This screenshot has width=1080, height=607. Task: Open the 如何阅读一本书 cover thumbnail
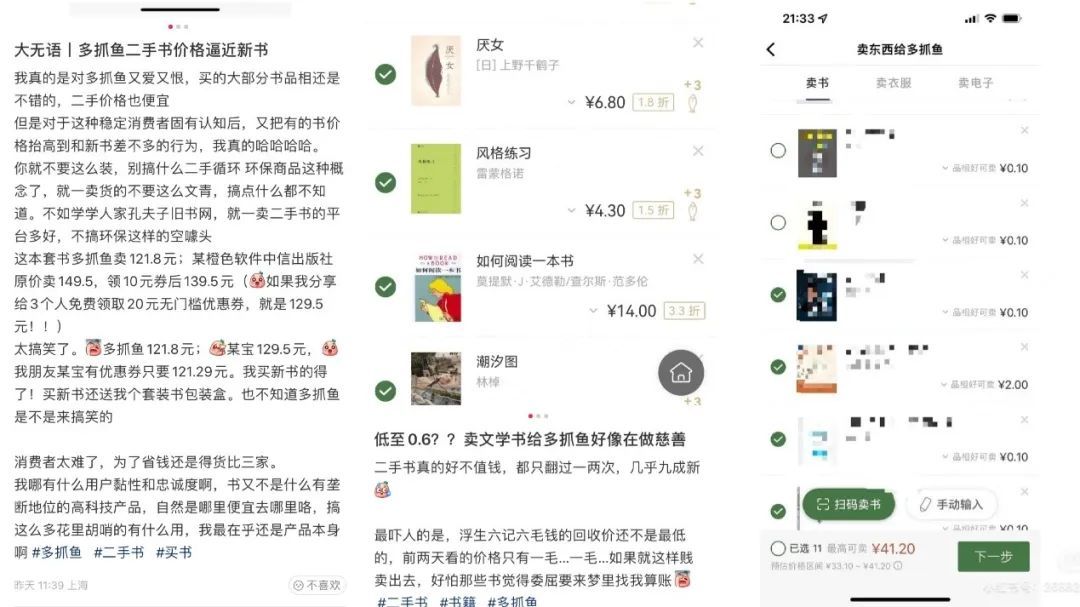(437, 288)
